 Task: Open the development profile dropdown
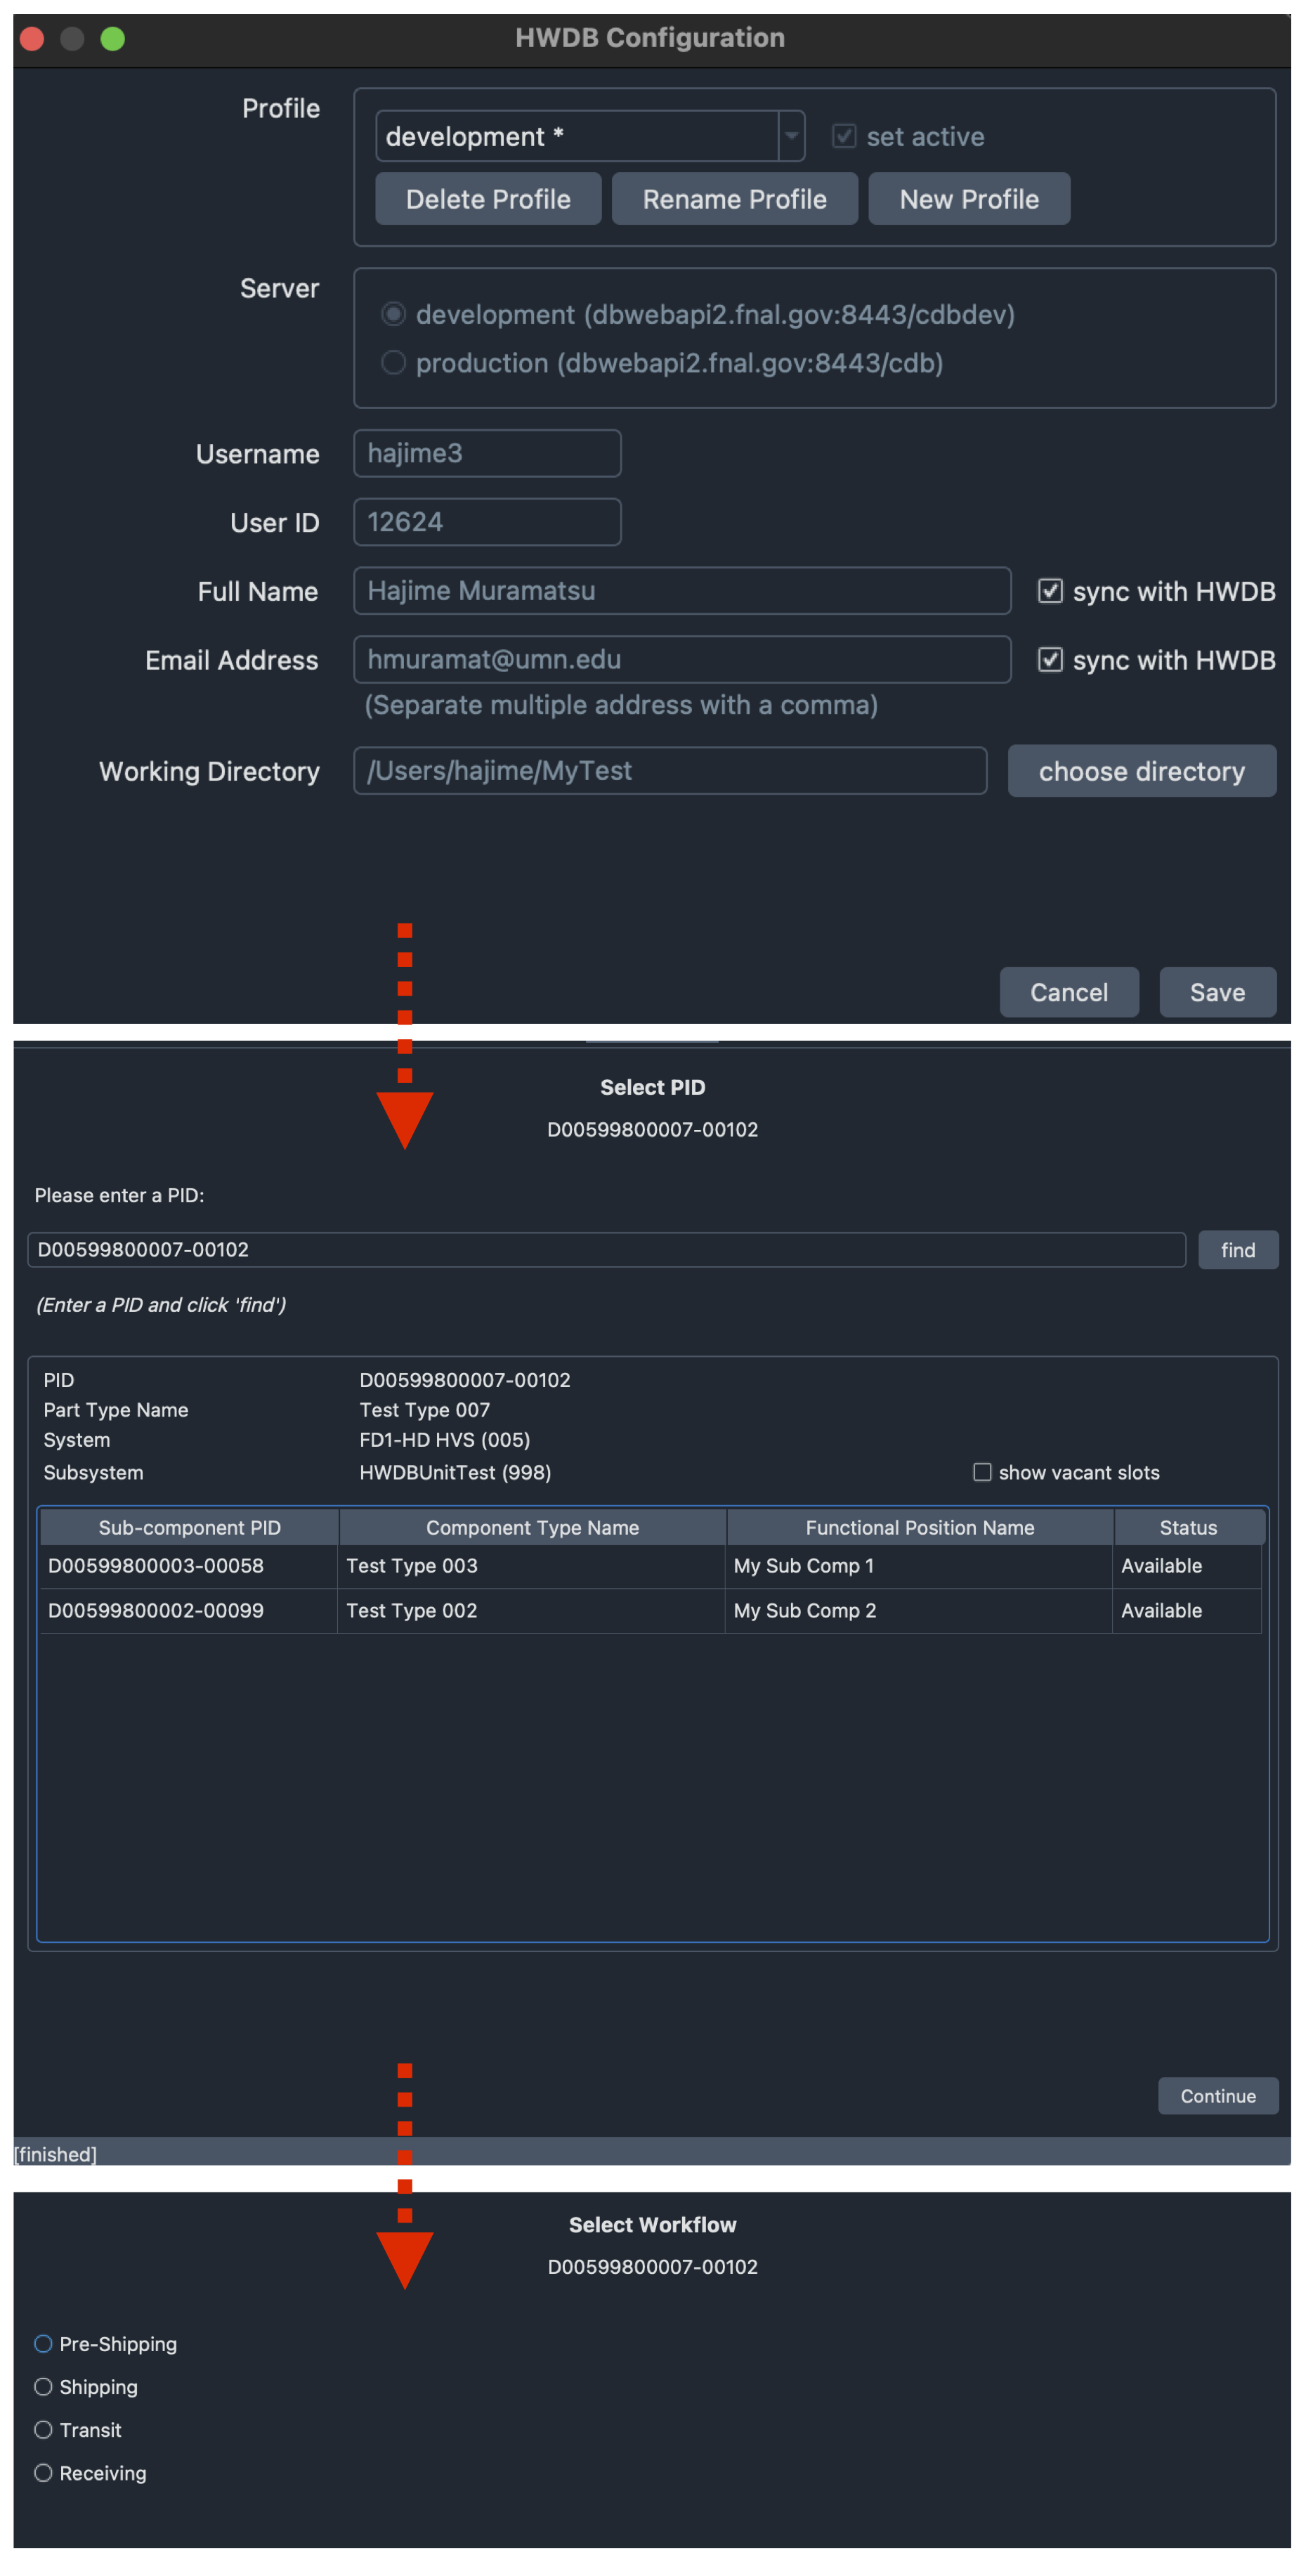pyautogui.click(x=589, y=136)
